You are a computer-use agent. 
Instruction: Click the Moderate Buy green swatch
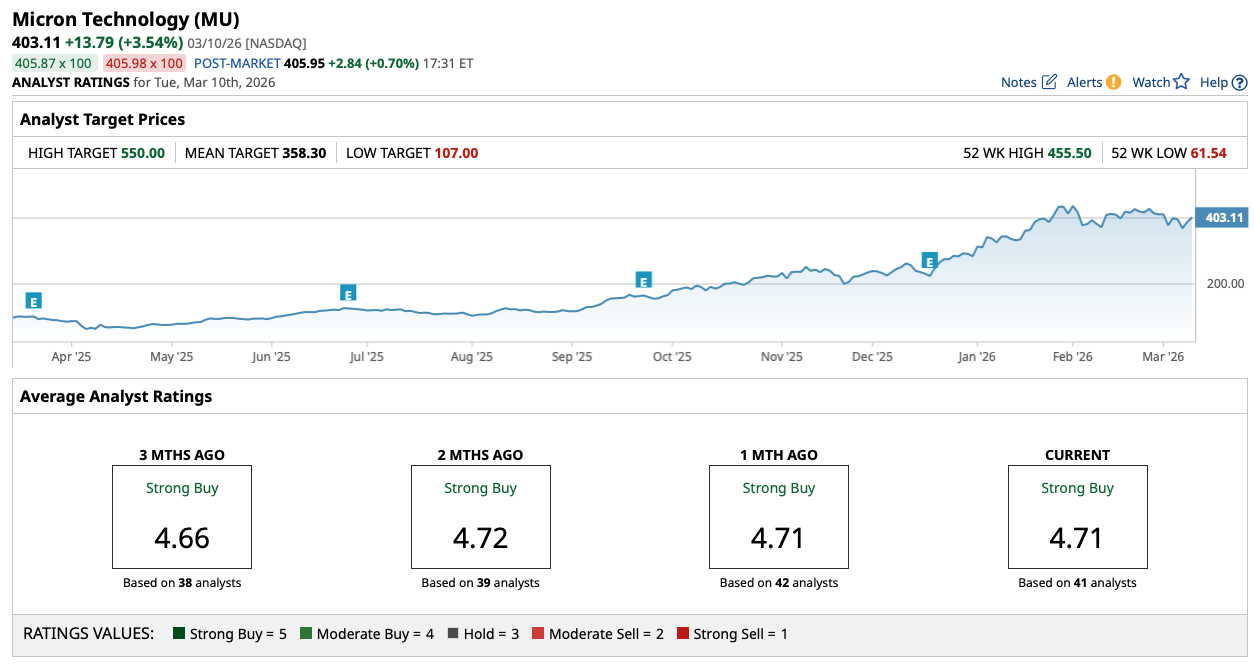(306, 634)
